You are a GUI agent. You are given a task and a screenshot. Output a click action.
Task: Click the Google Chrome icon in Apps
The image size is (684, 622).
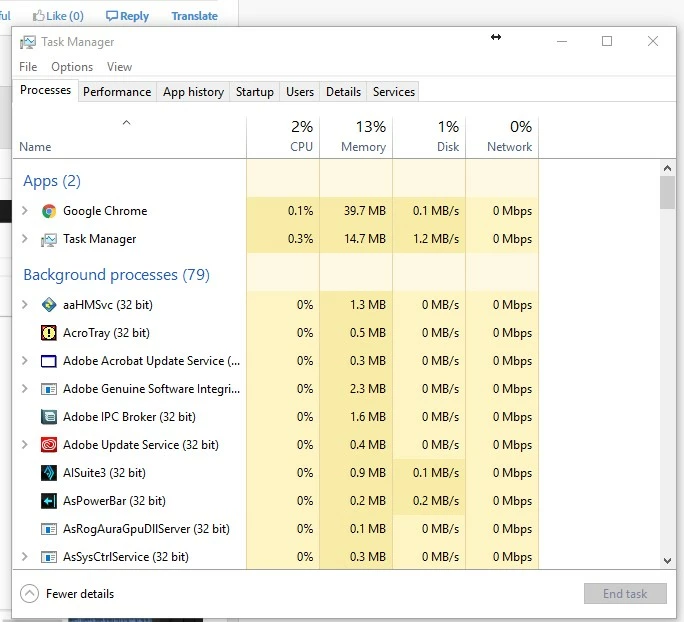pyautogui.click(x=49, y=211)
